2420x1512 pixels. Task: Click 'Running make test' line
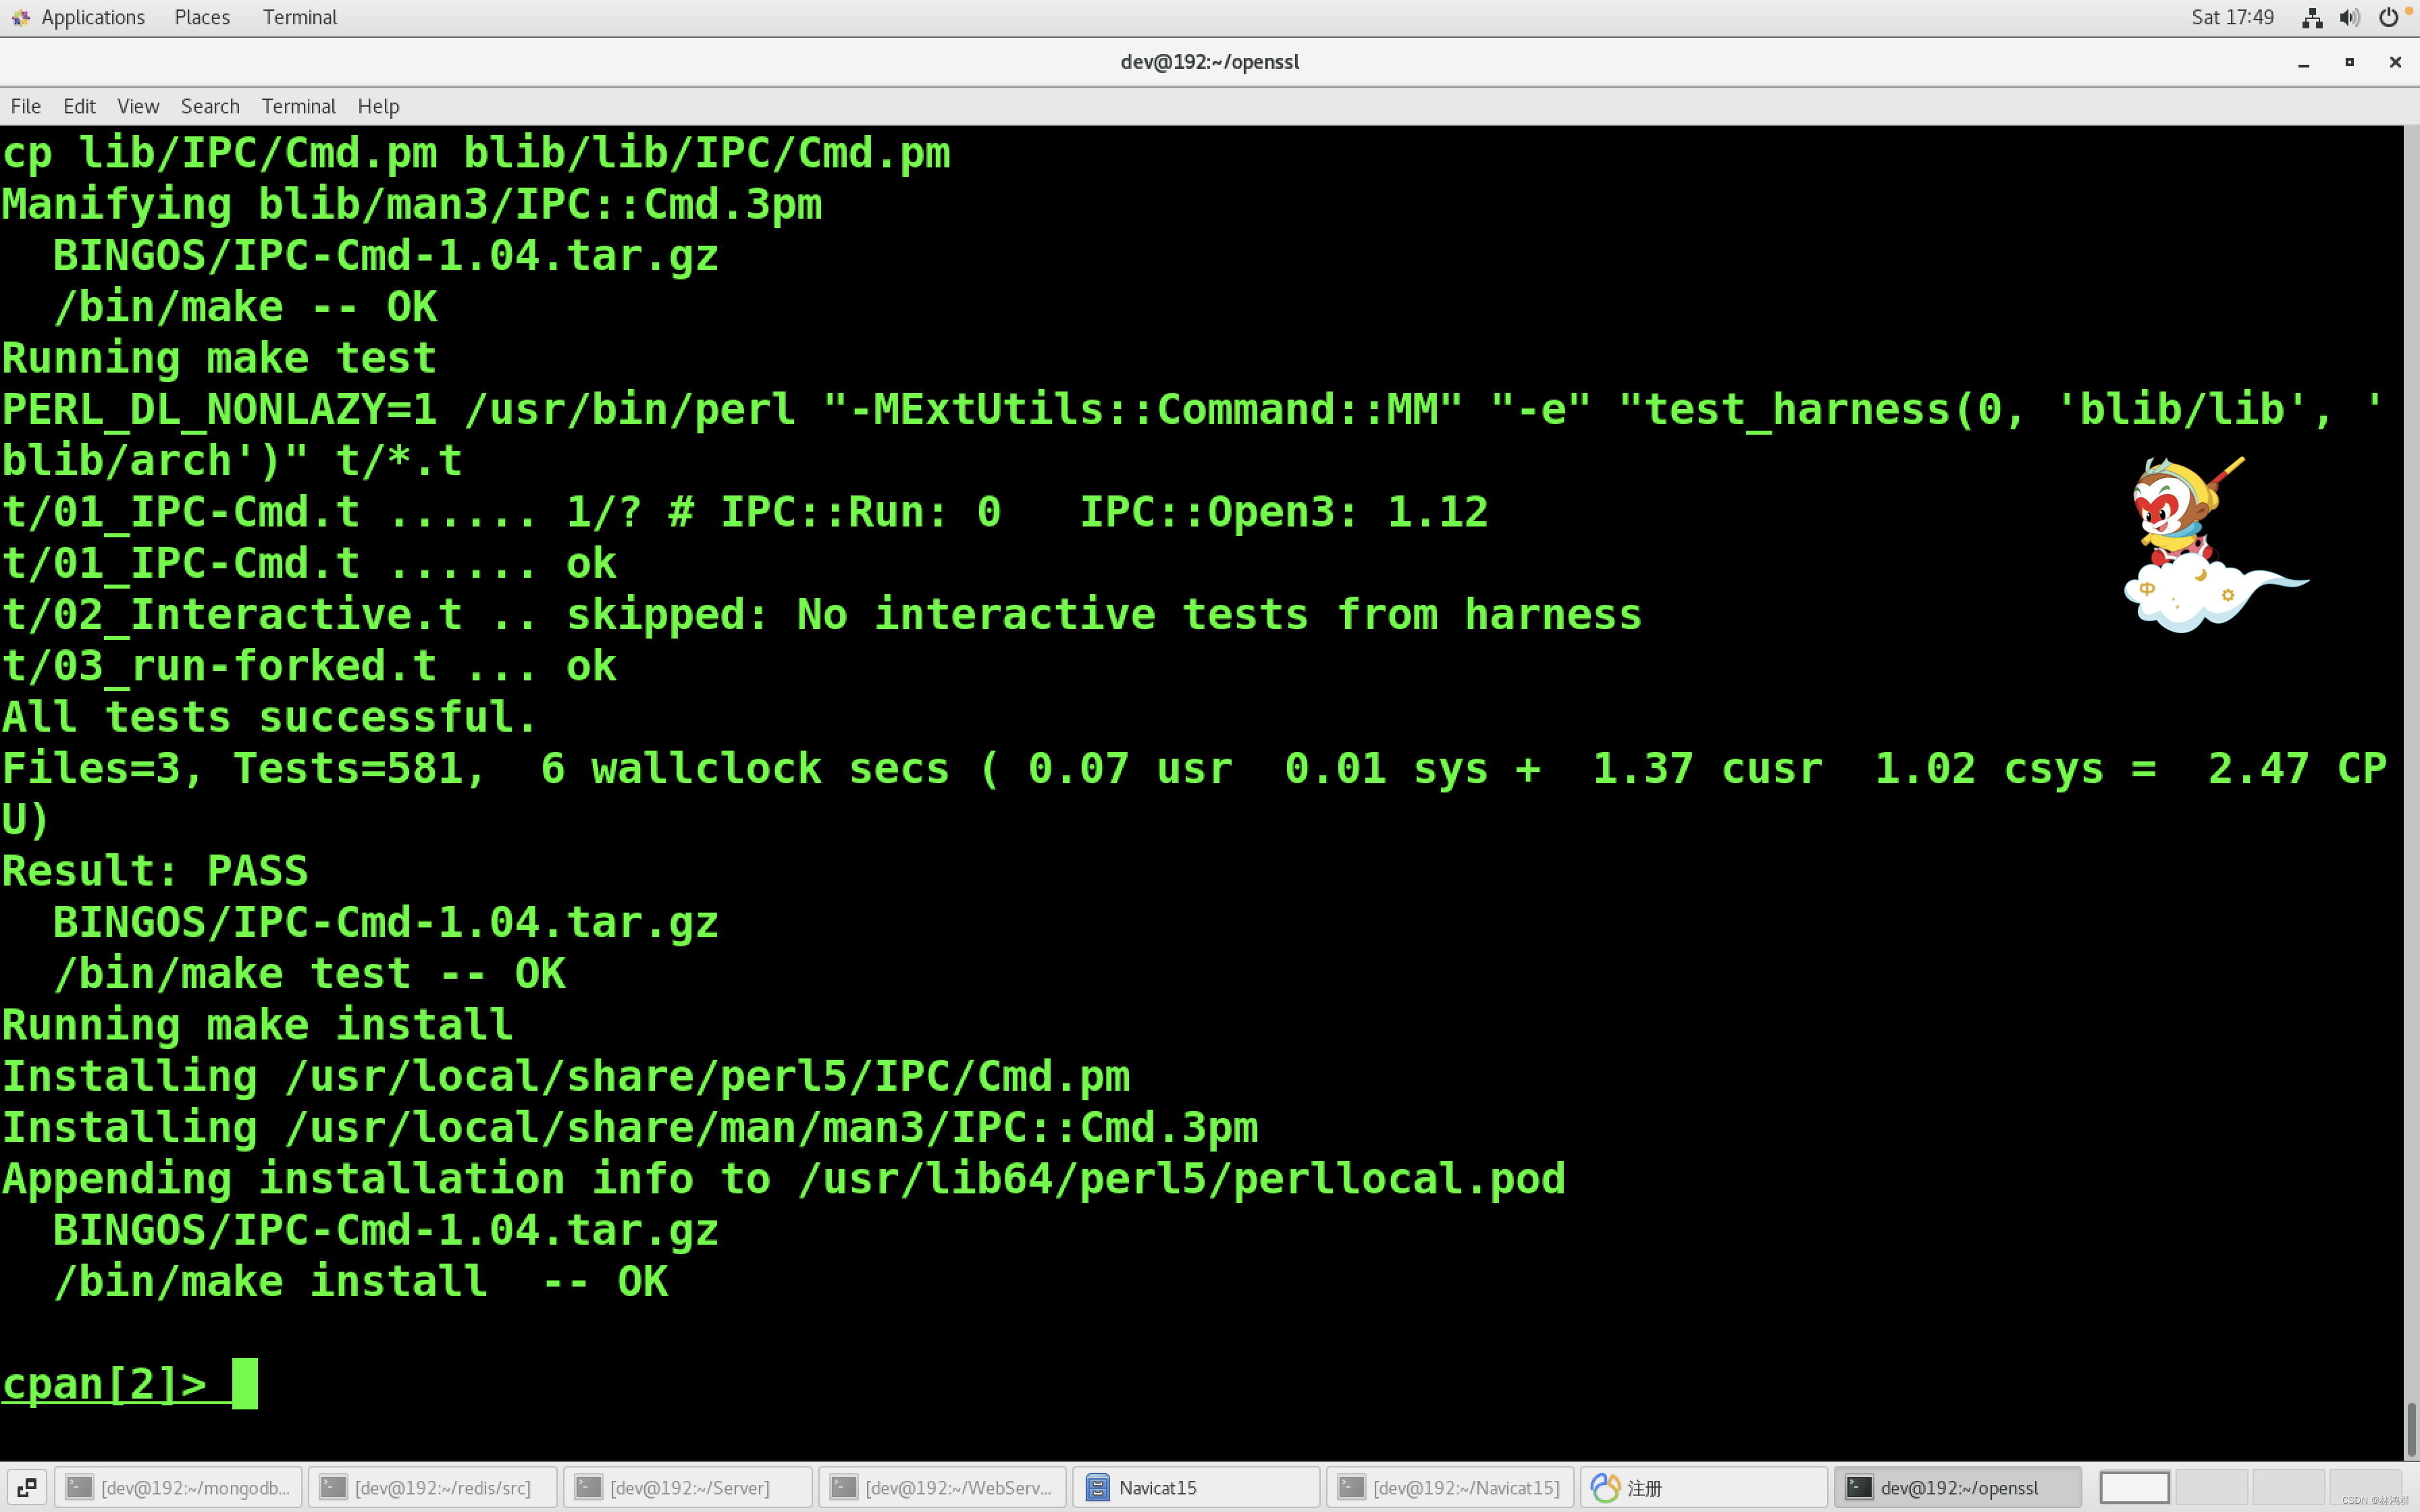coord(219,357)
